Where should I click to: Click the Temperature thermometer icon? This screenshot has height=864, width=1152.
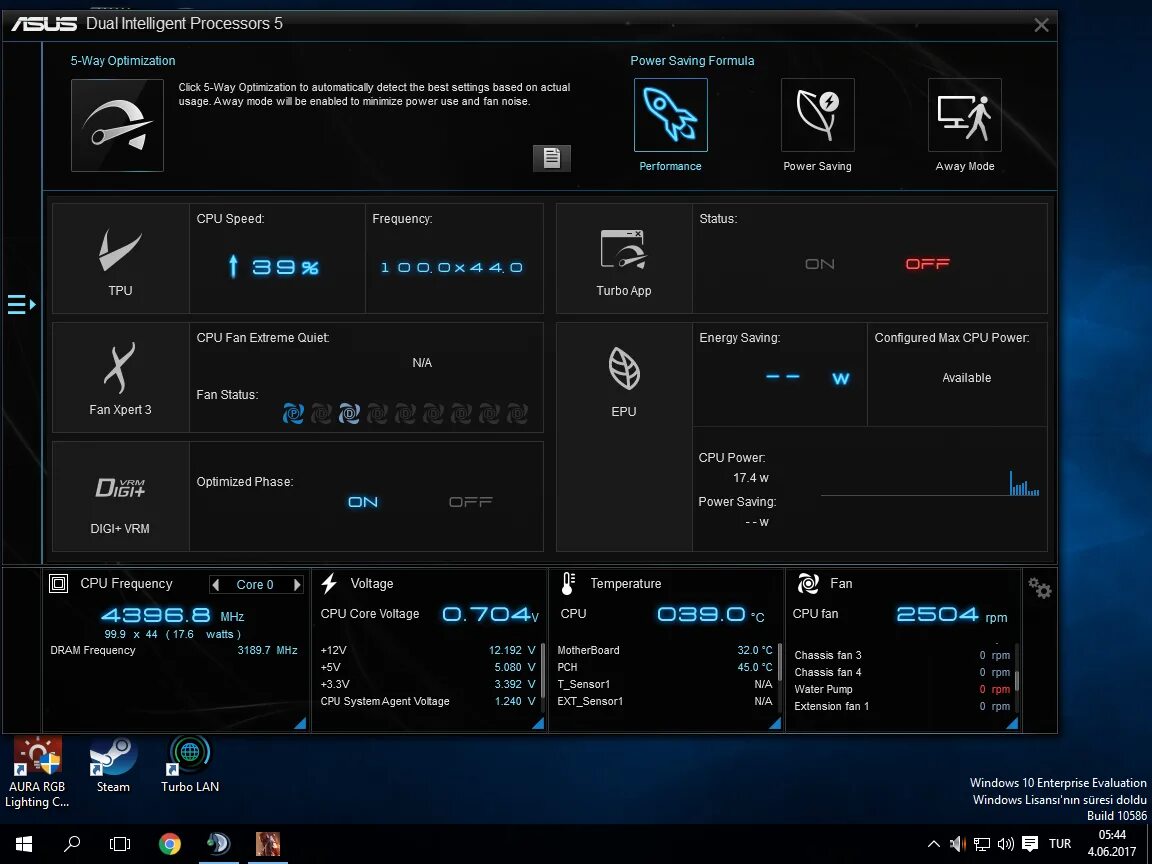[568, 583]
